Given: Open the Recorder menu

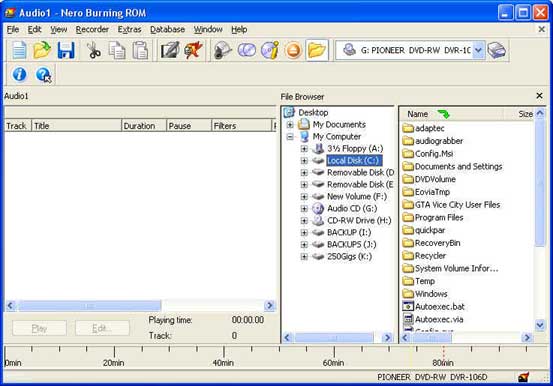Looking at the screenshot, I should pos(92,30).
